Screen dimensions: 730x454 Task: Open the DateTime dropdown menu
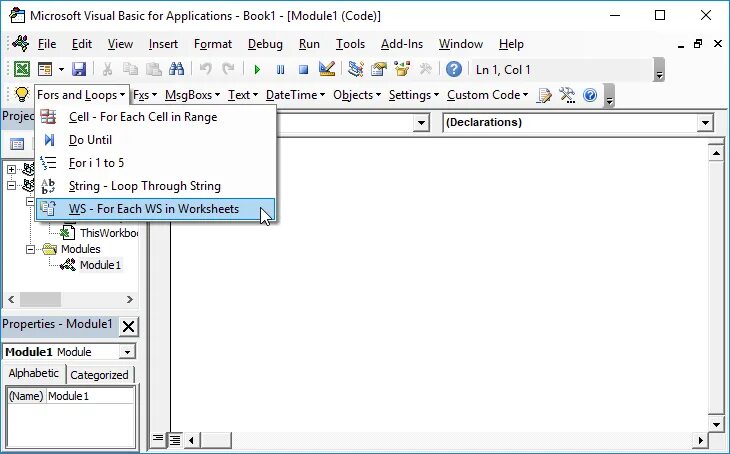295,95
